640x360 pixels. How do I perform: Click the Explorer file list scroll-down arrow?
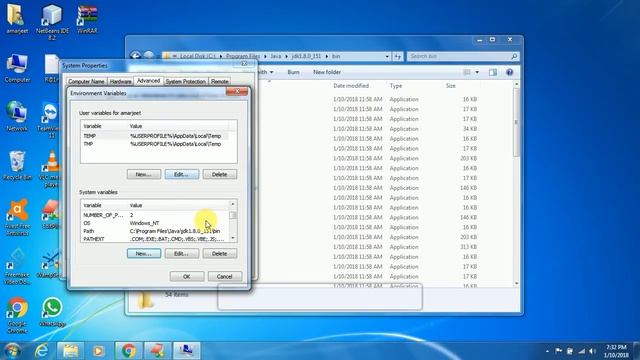[517, 283]
